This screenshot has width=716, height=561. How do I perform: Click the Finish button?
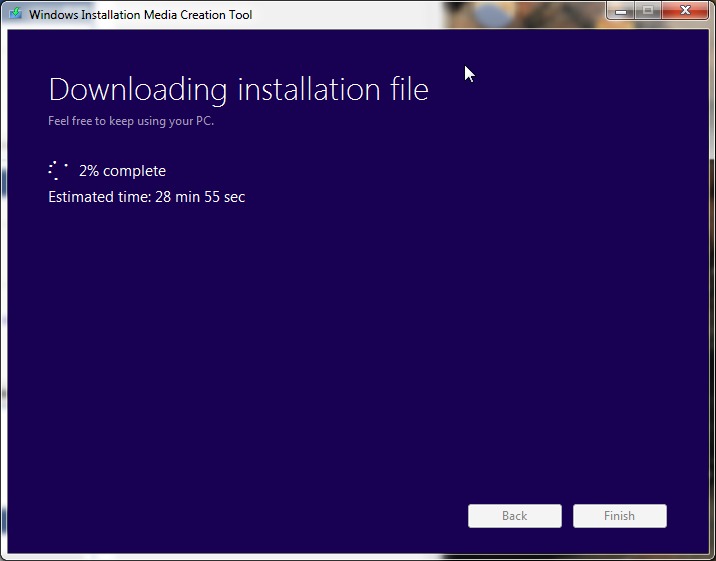coord(620,516)
